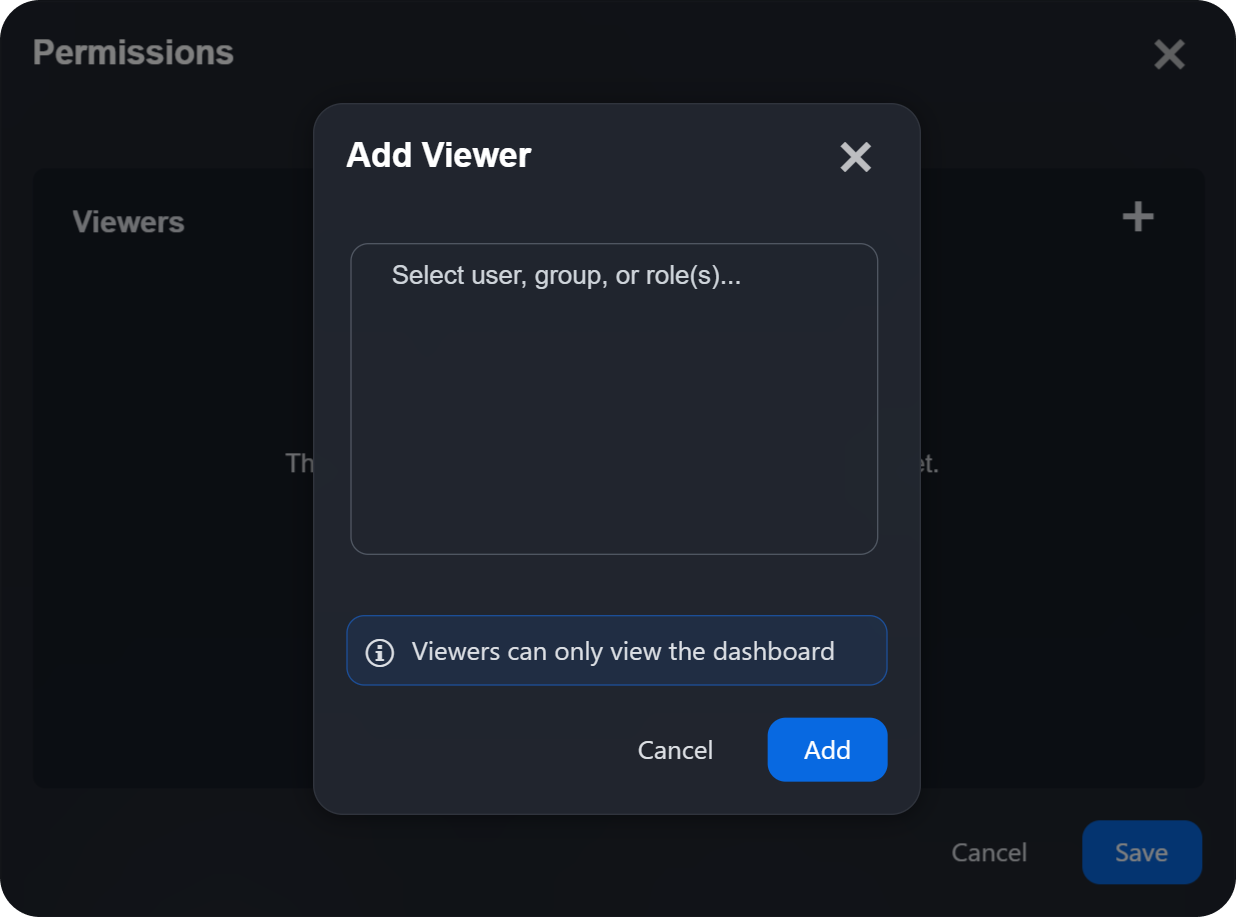Confirm adding the viewer with Add
This screenshot has height=917, width=1236.
pyautogui.click(x=827, y=750)
